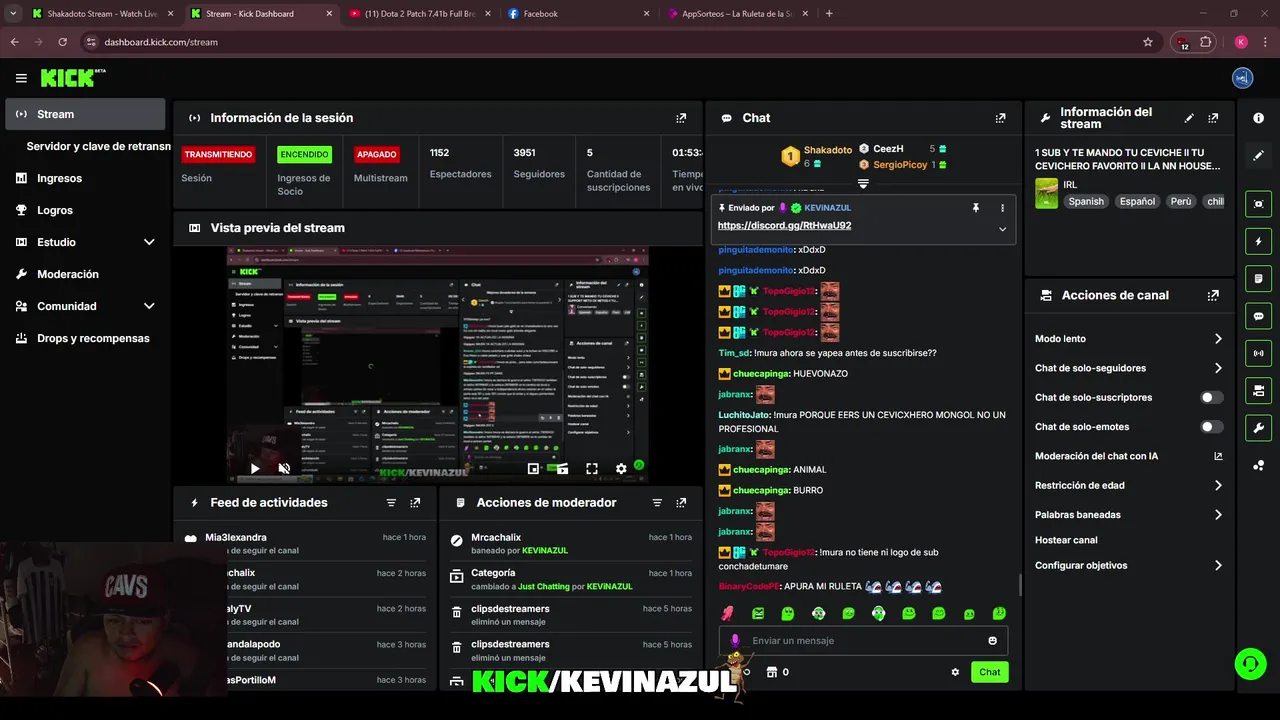Toggle Chat de solo-emotes switch

pyautogui.click(x=1211, y=427)
